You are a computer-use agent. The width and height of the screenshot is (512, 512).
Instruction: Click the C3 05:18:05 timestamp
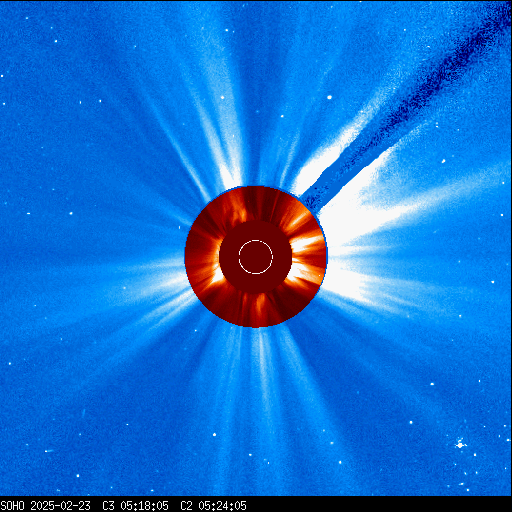coord(135,506)
